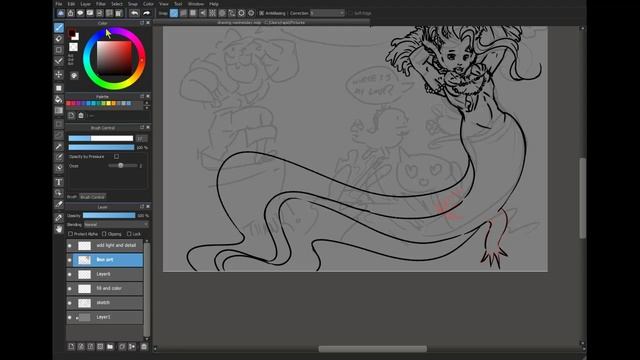The width and height of the screenshot is (640, 360).
Task: Hide the 'add light and detail' layer
Action: [x=69, y=246]
